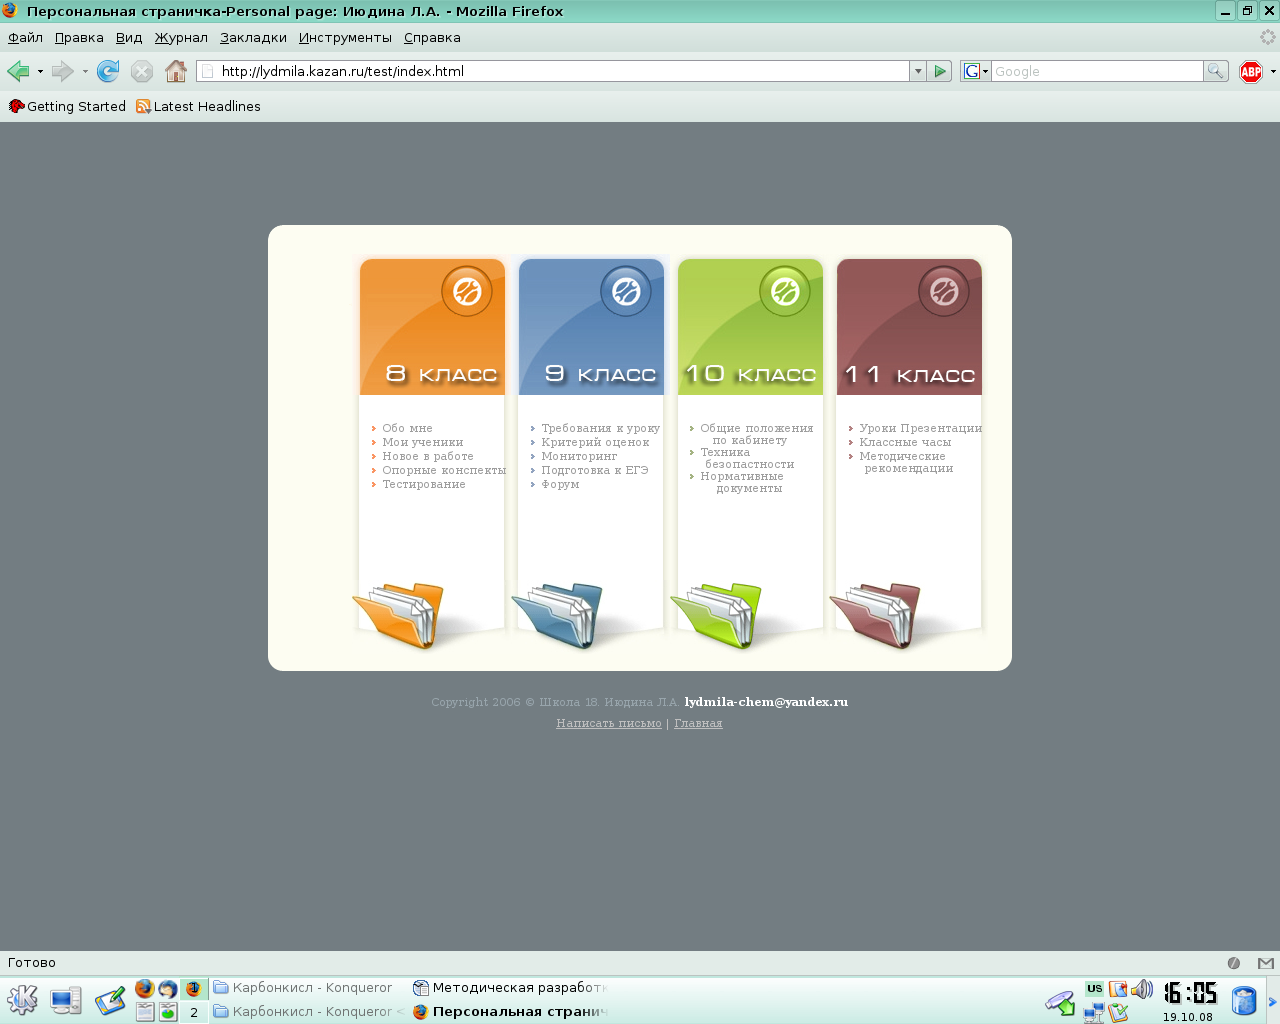The height and width of the screenshot is (1024, 1280).
Task: Click the blue 9 класс folder icon
Action: 559,616
